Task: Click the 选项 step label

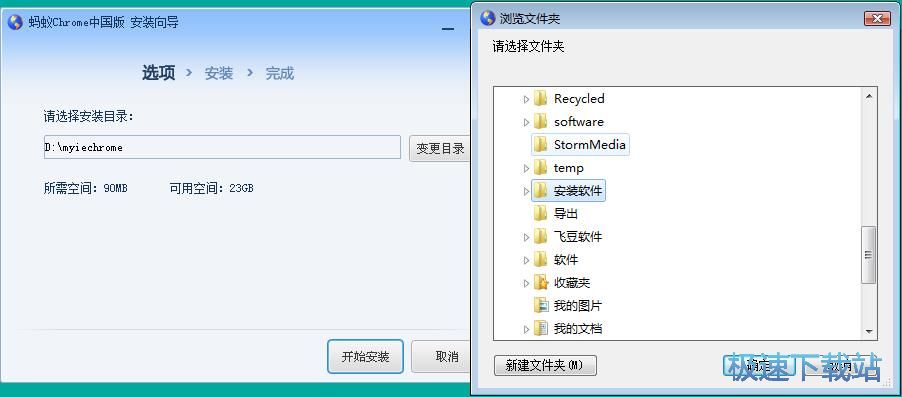Action: click(x=158, y=73)
